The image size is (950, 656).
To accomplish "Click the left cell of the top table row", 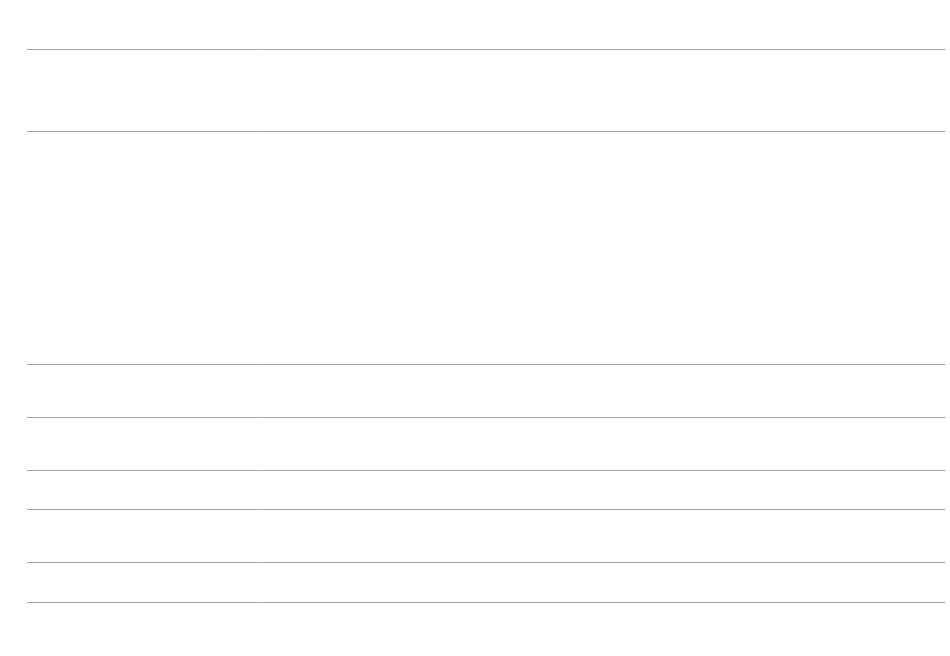I will [144, 90].
